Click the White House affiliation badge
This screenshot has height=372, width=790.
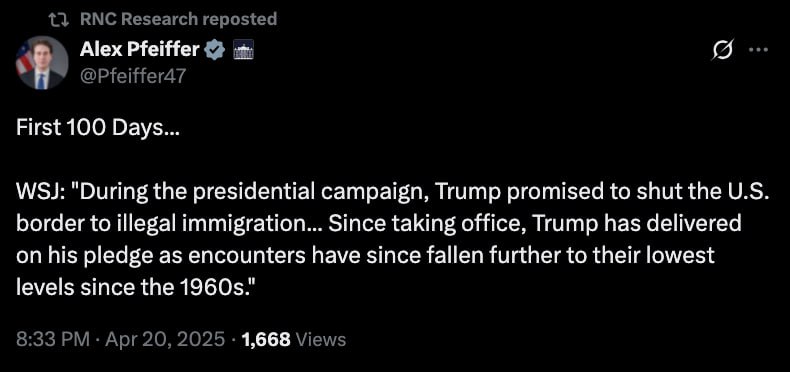point(243,50)
